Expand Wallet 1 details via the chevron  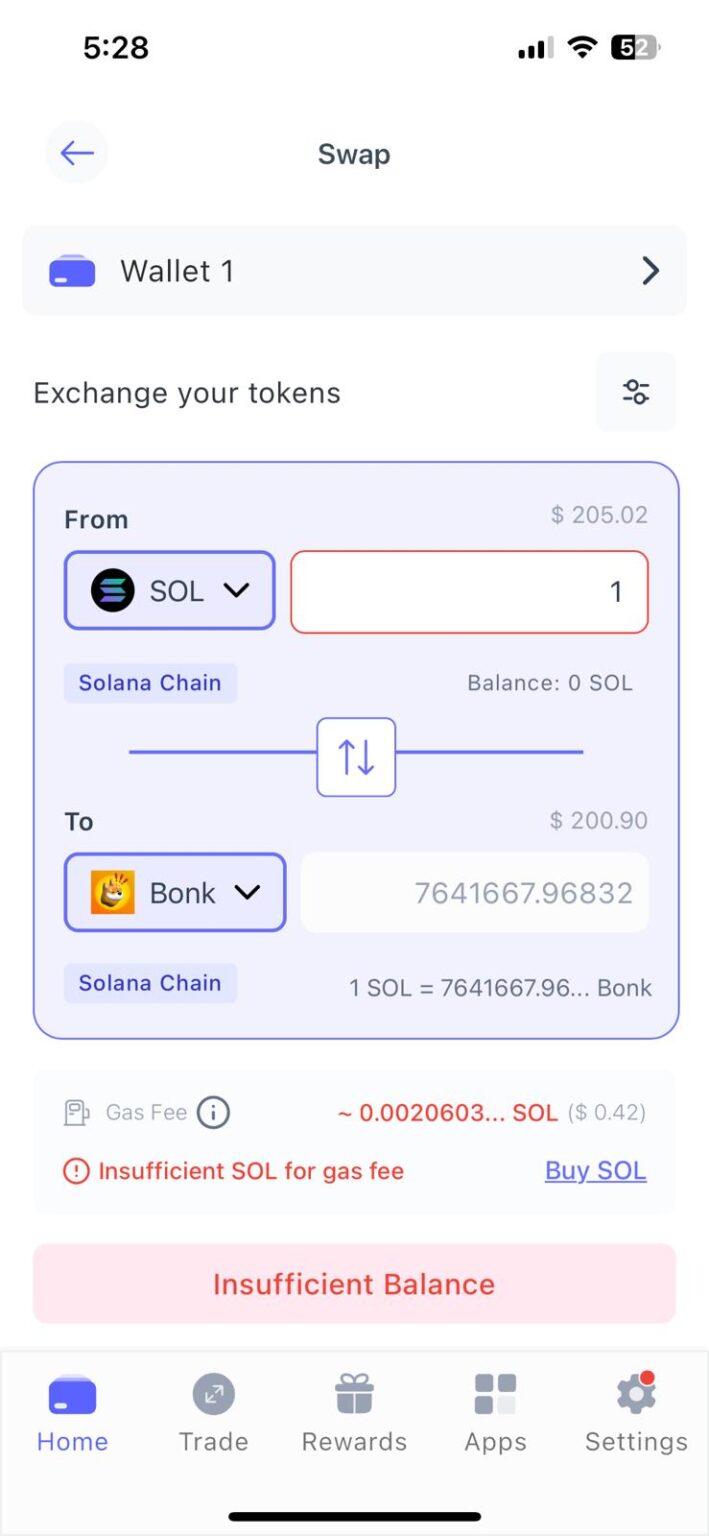tap(649, 270)
